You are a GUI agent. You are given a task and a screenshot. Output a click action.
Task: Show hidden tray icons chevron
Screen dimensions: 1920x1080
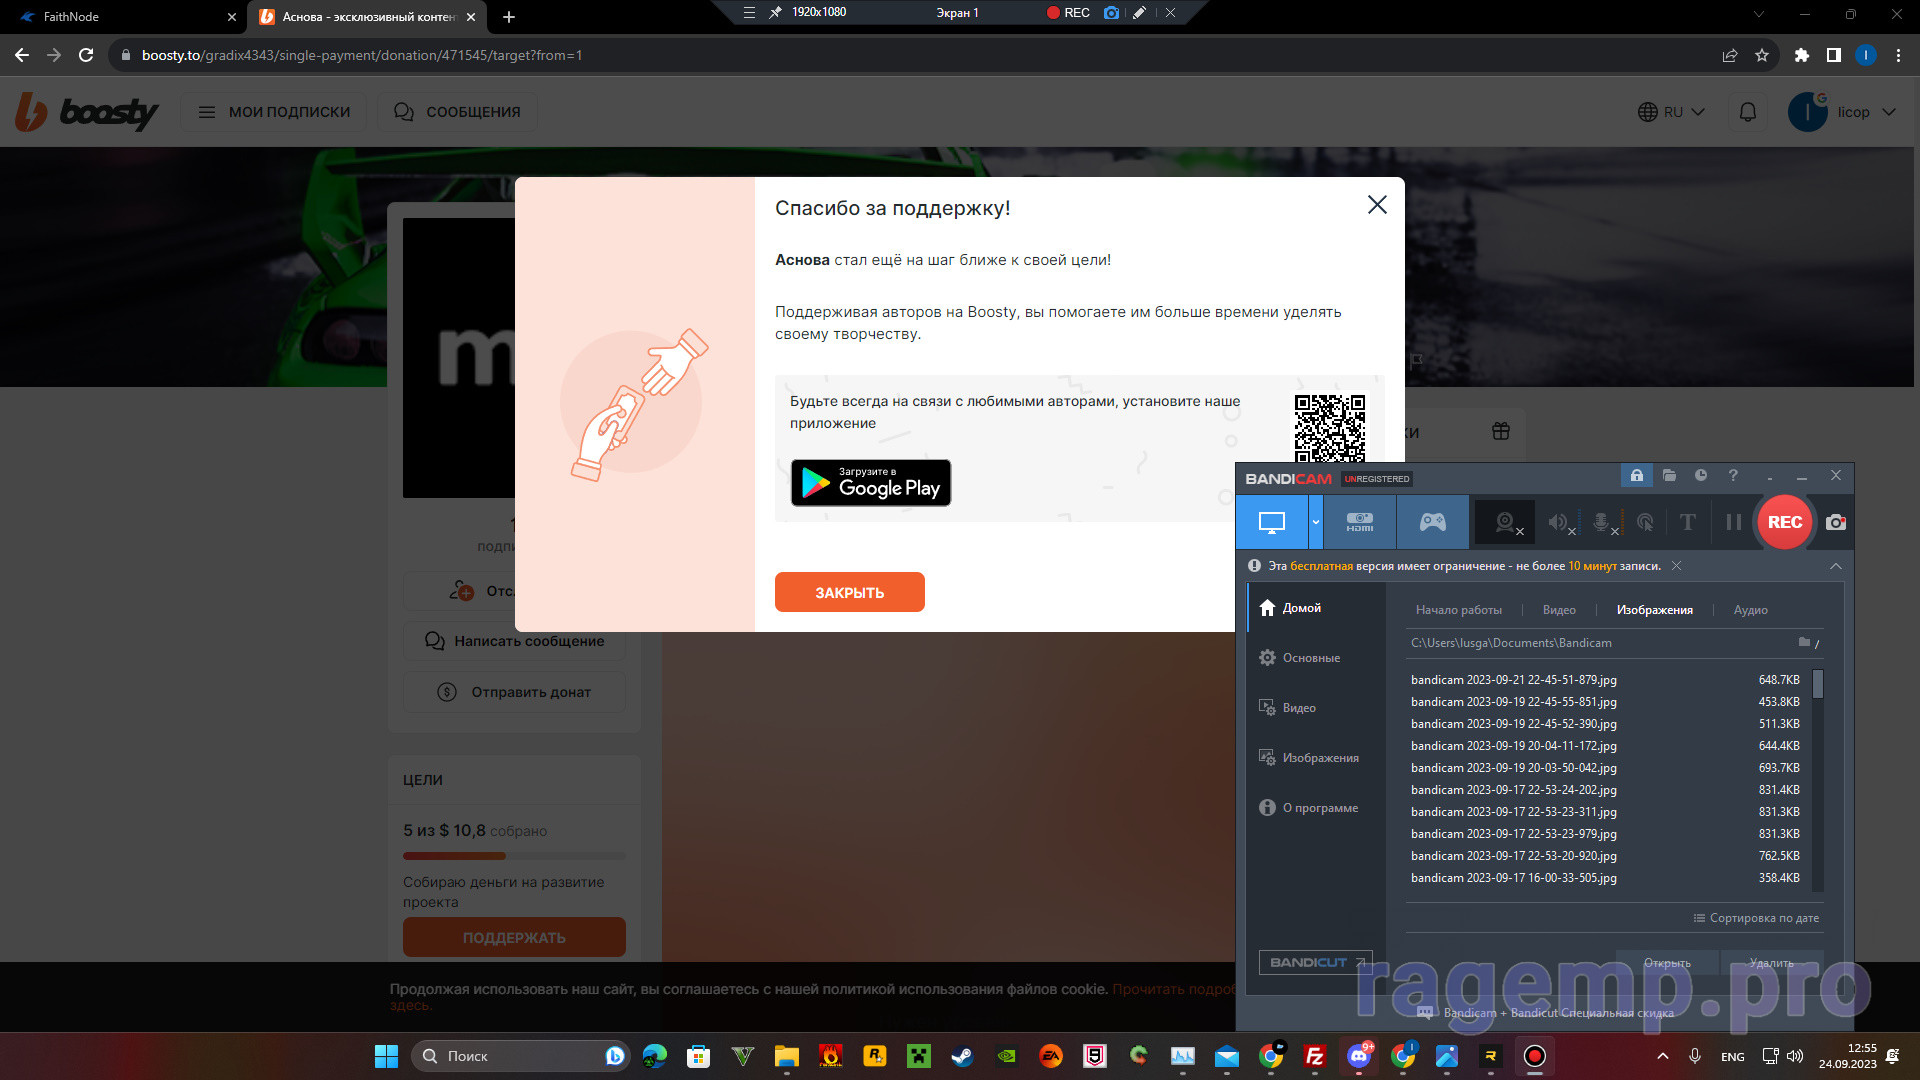point(1662,1056)
